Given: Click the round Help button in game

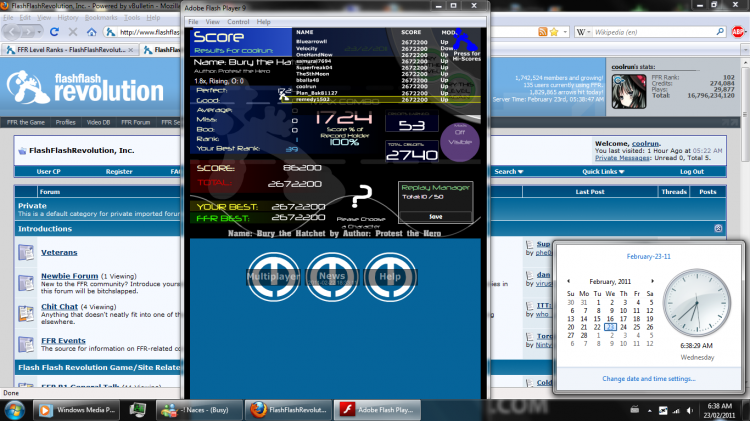Looking at the screenshot, I should point(390,277).
